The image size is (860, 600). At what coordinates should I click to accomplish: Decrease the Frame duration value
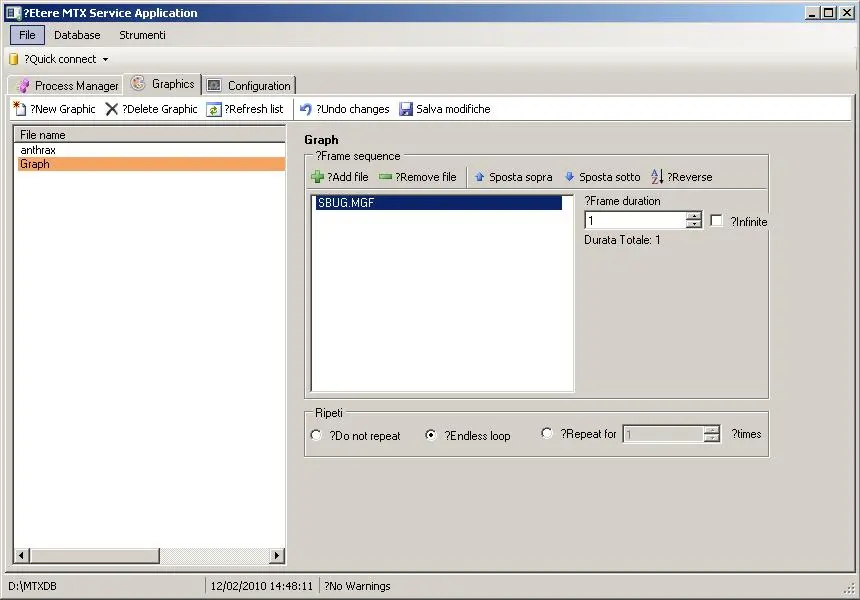694,224
